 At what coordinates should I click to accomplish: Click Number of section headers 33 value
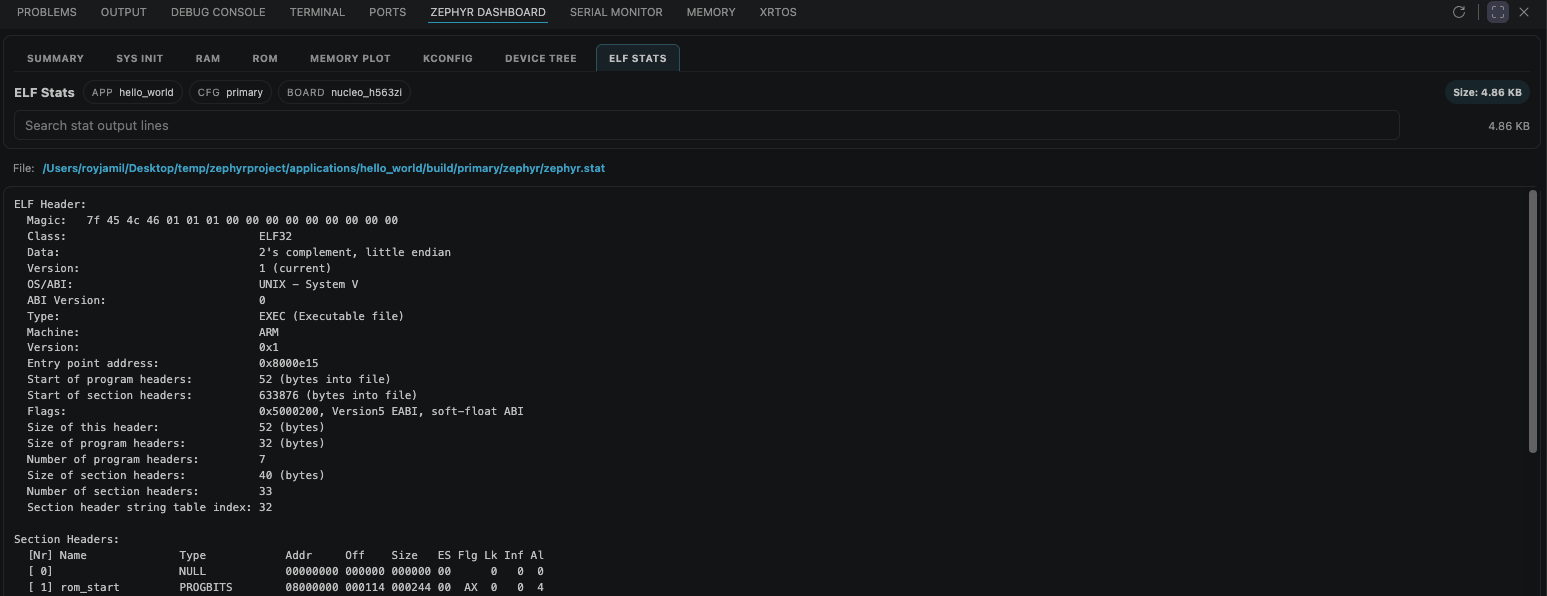265,491
